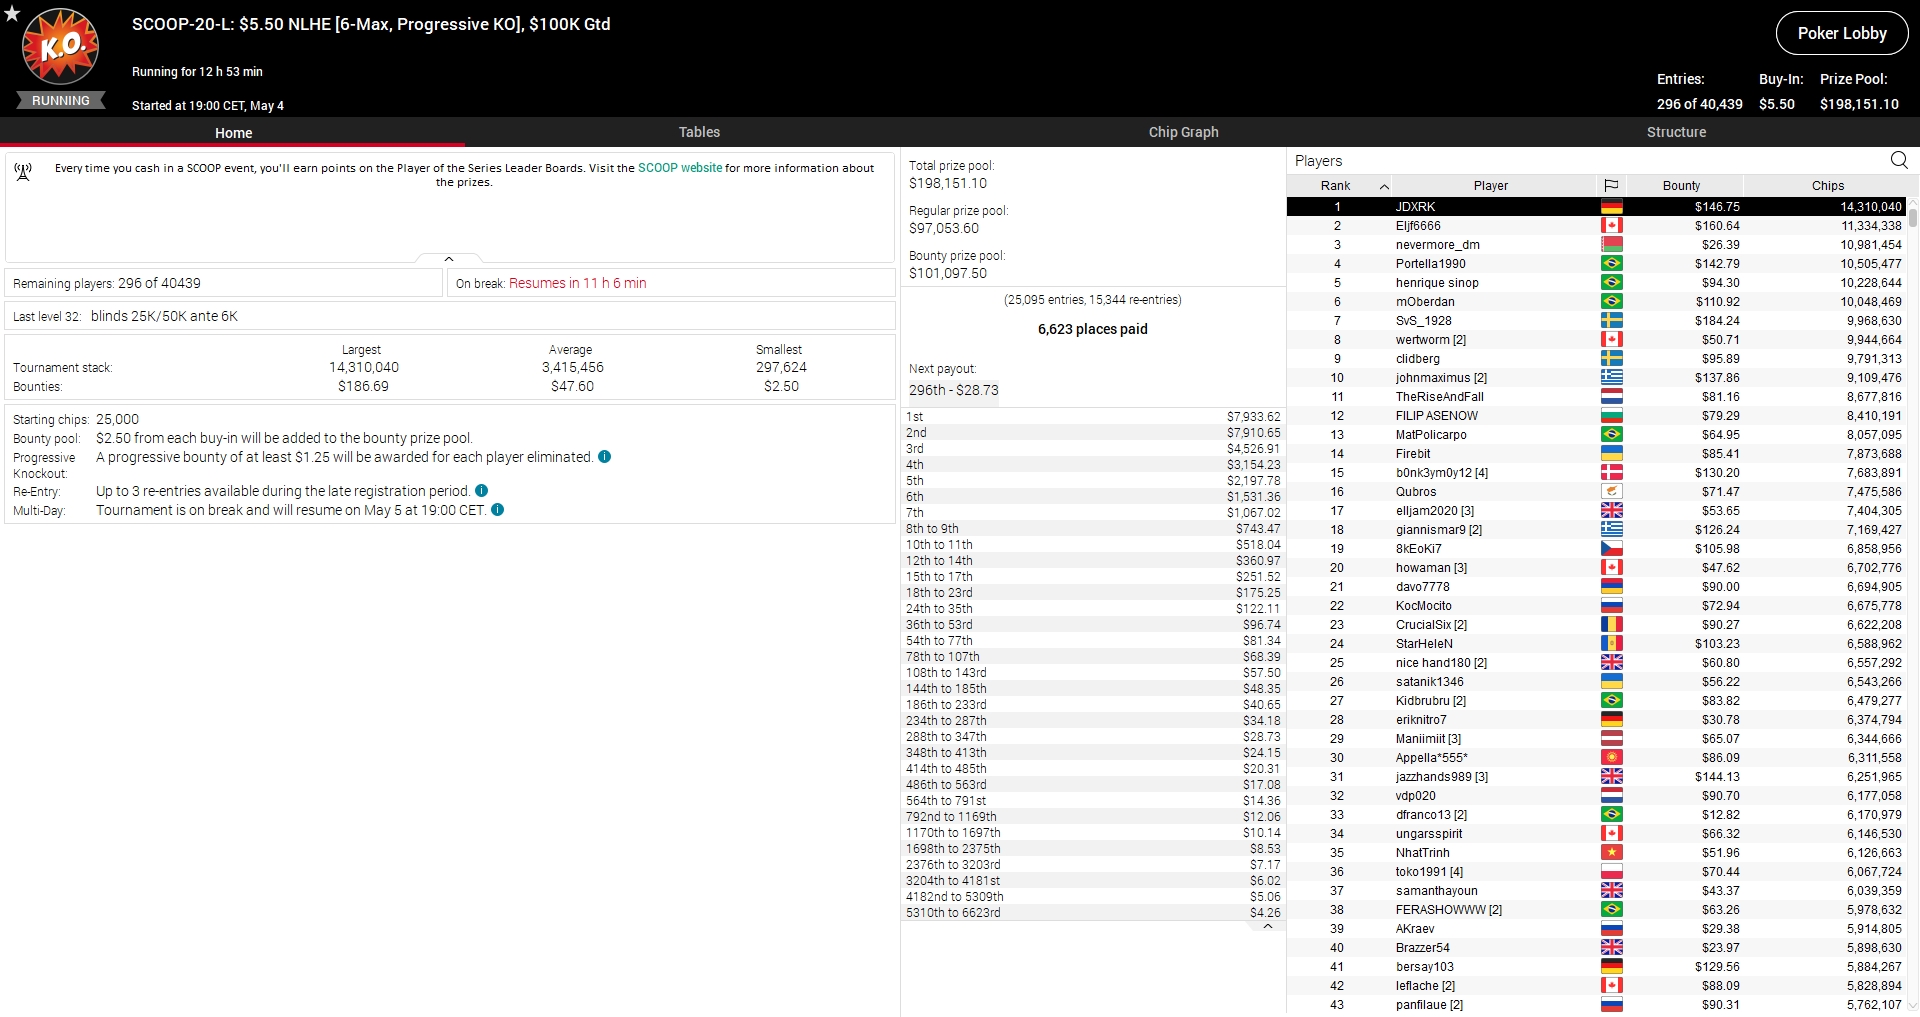This screenshot has width=1920, height=1017.
Task: Click elljam2020's UK flag icon
Action: [x=1611, y=511]
